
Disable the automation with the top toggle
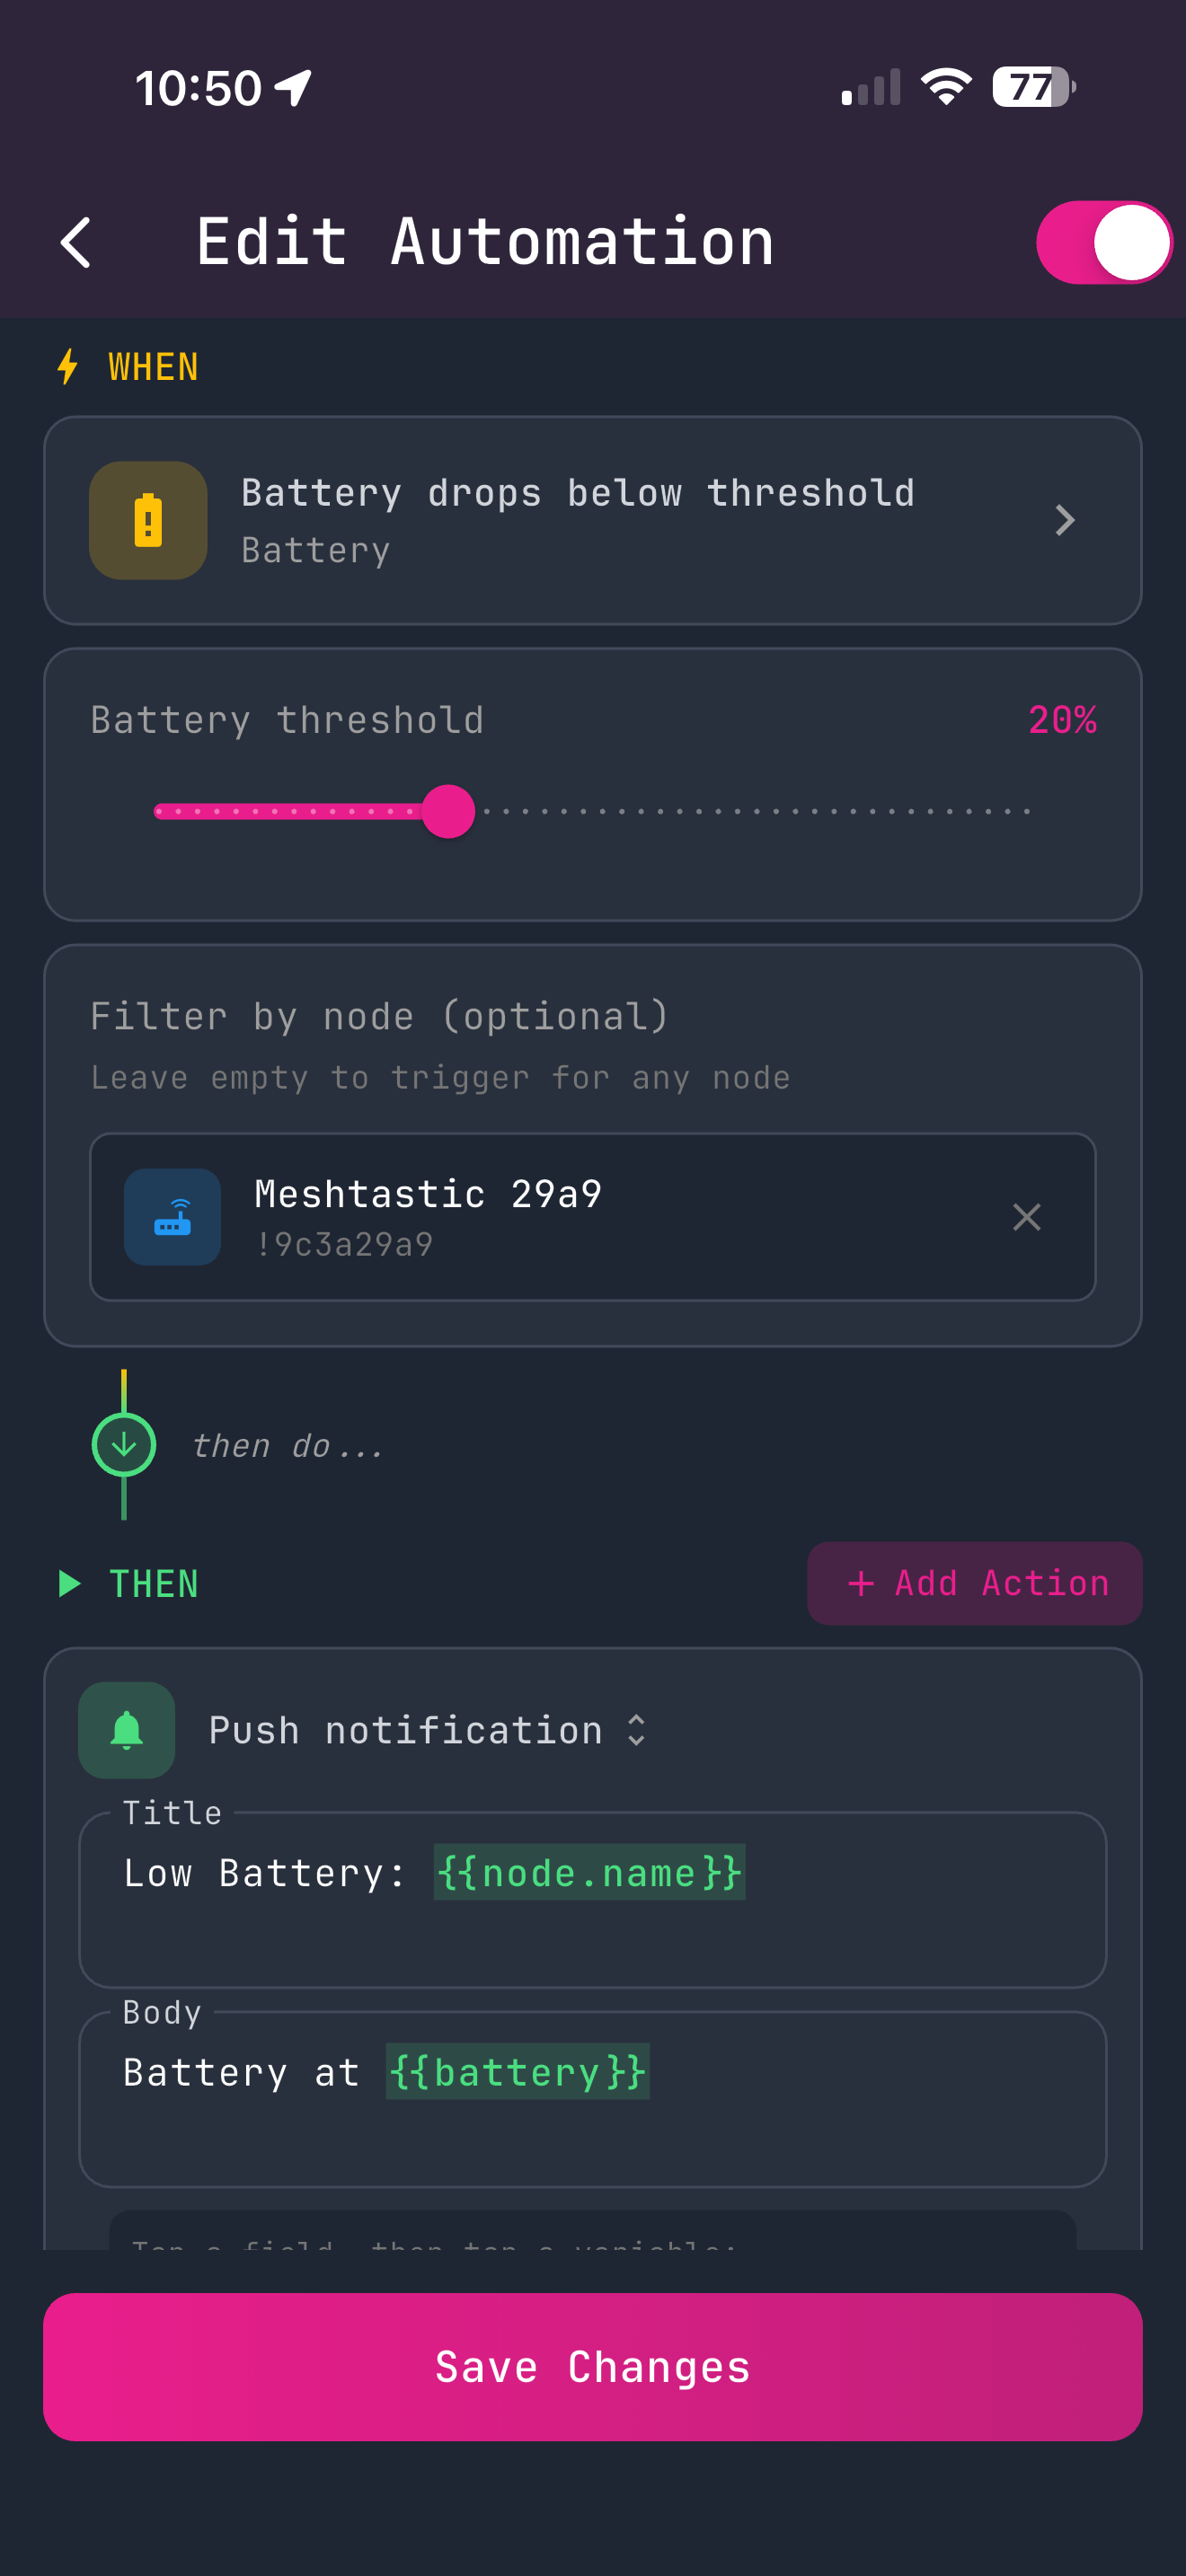pos(1103,241)
